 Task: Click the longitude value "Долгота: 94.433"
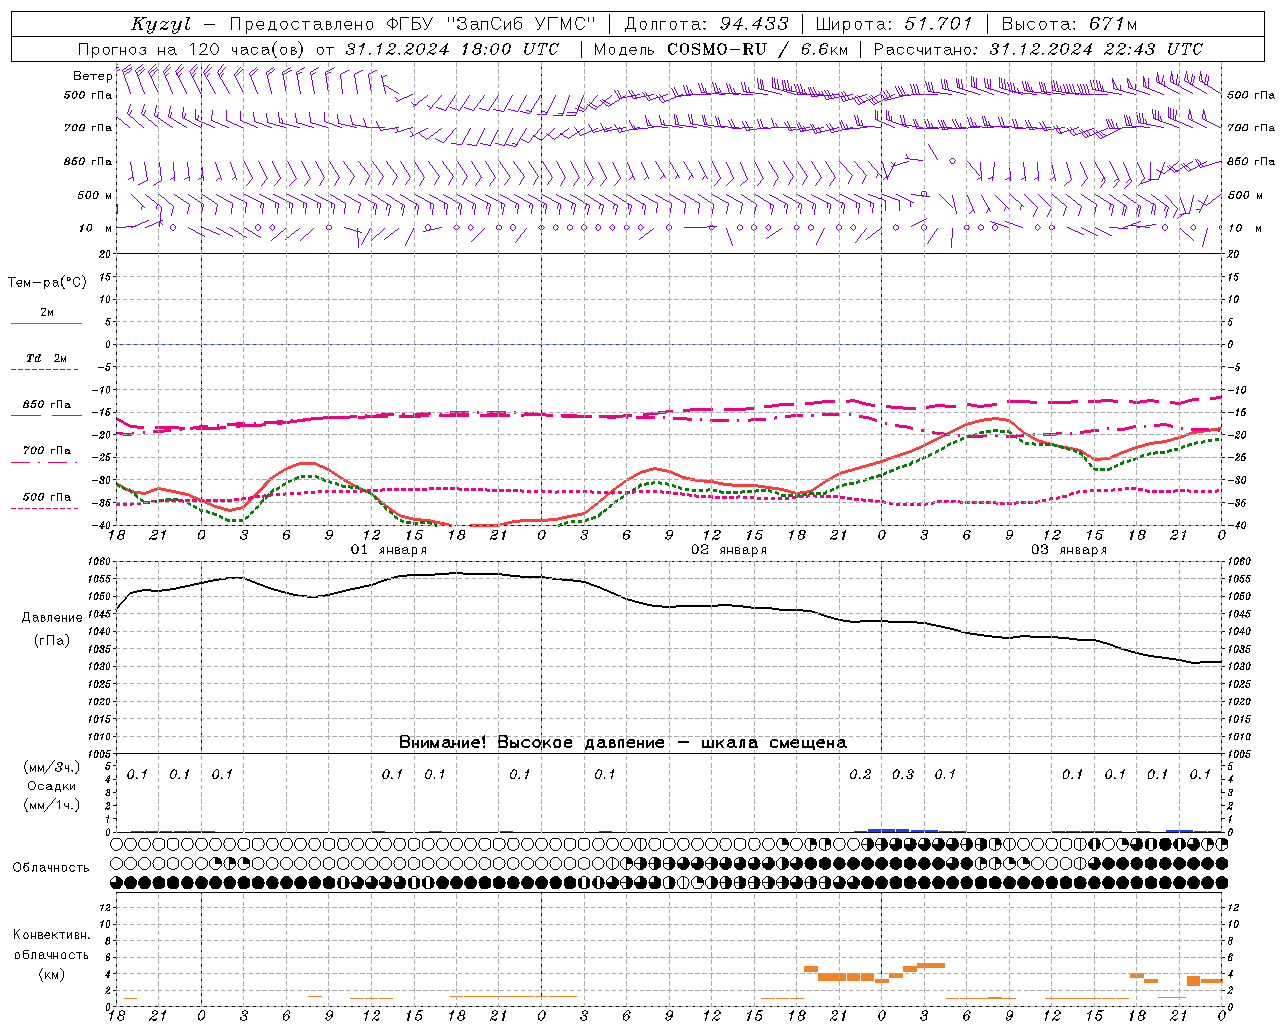(707, 24)
